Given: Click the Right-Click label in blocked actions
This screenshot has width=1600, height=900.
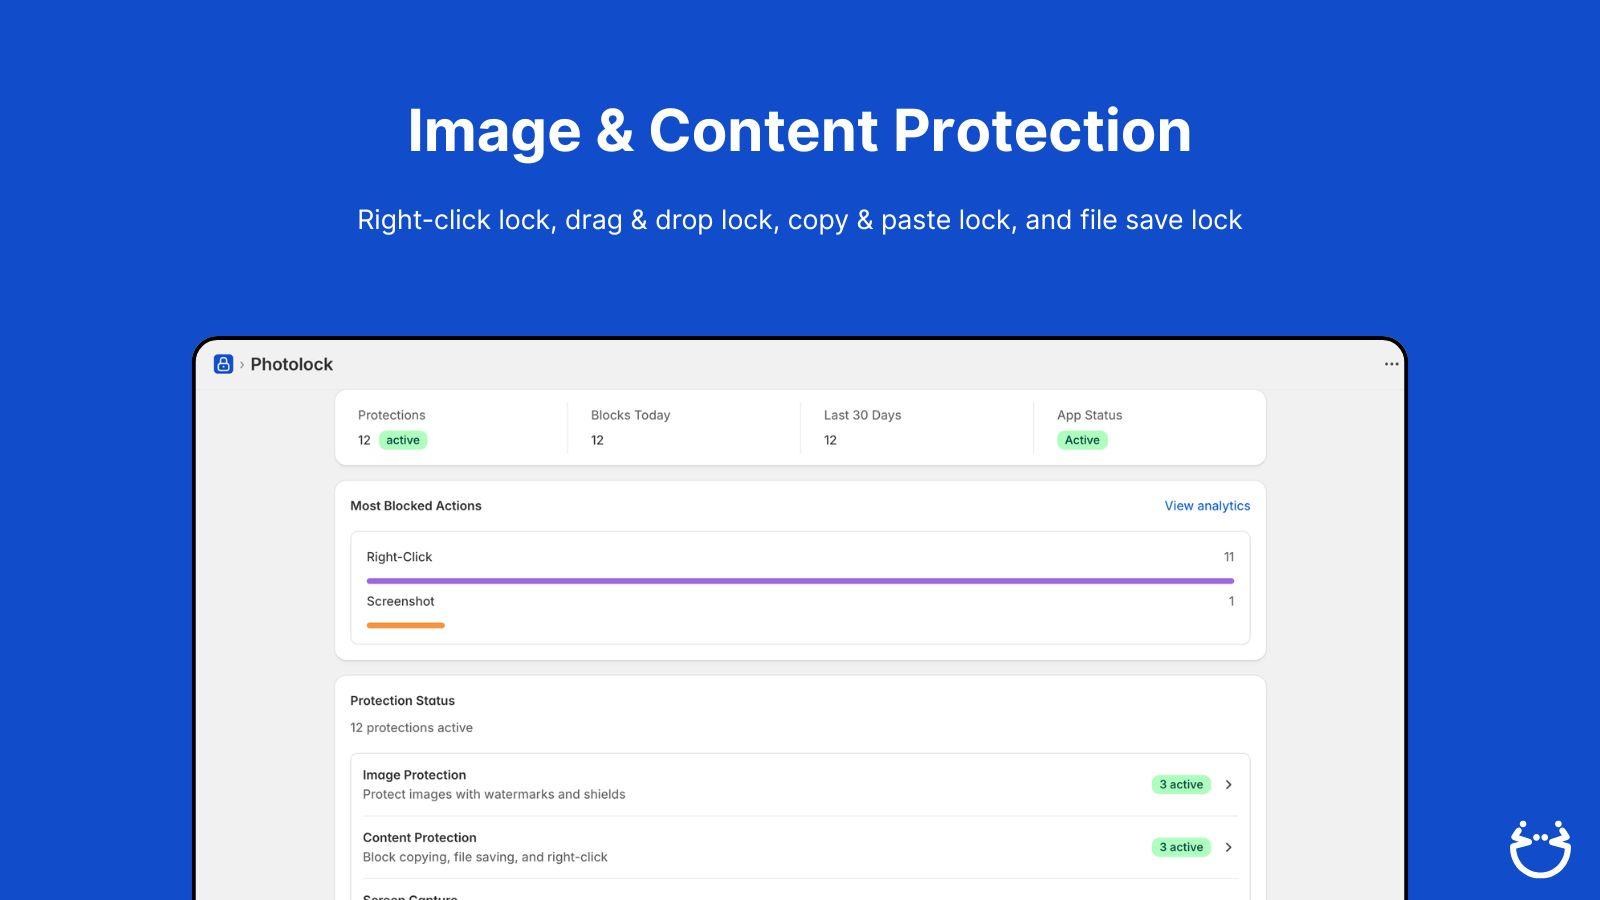Looking at the screenshot, I should (x=399, y=557).
